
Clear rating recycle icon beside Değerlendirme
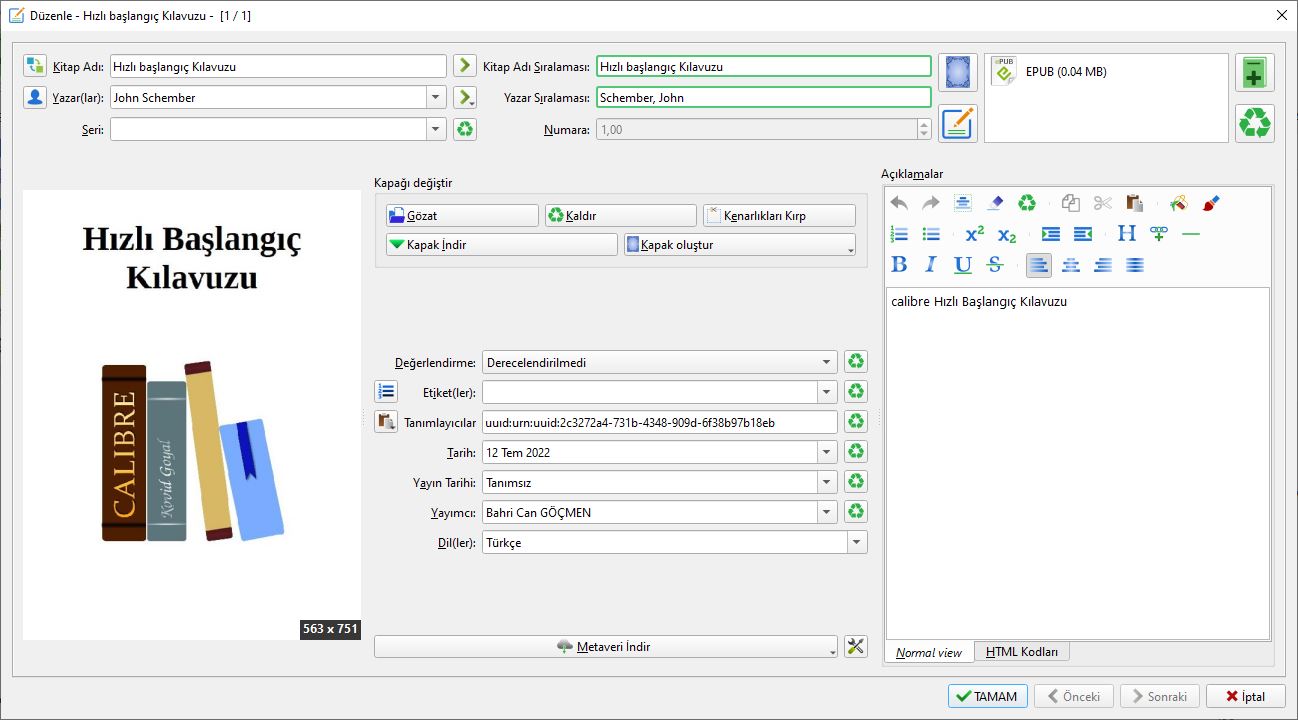pyautogui.click(x=855, y=362)
